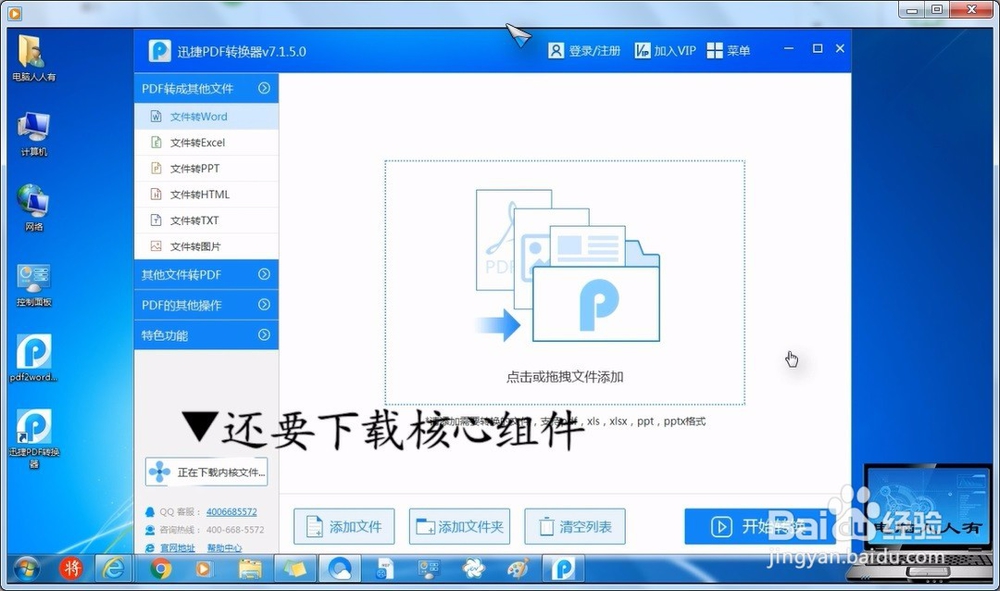The image size is (1000, 591).
Task: Click the 迅捷PDF转换器 logo in title bar
Action: (159, 51)
